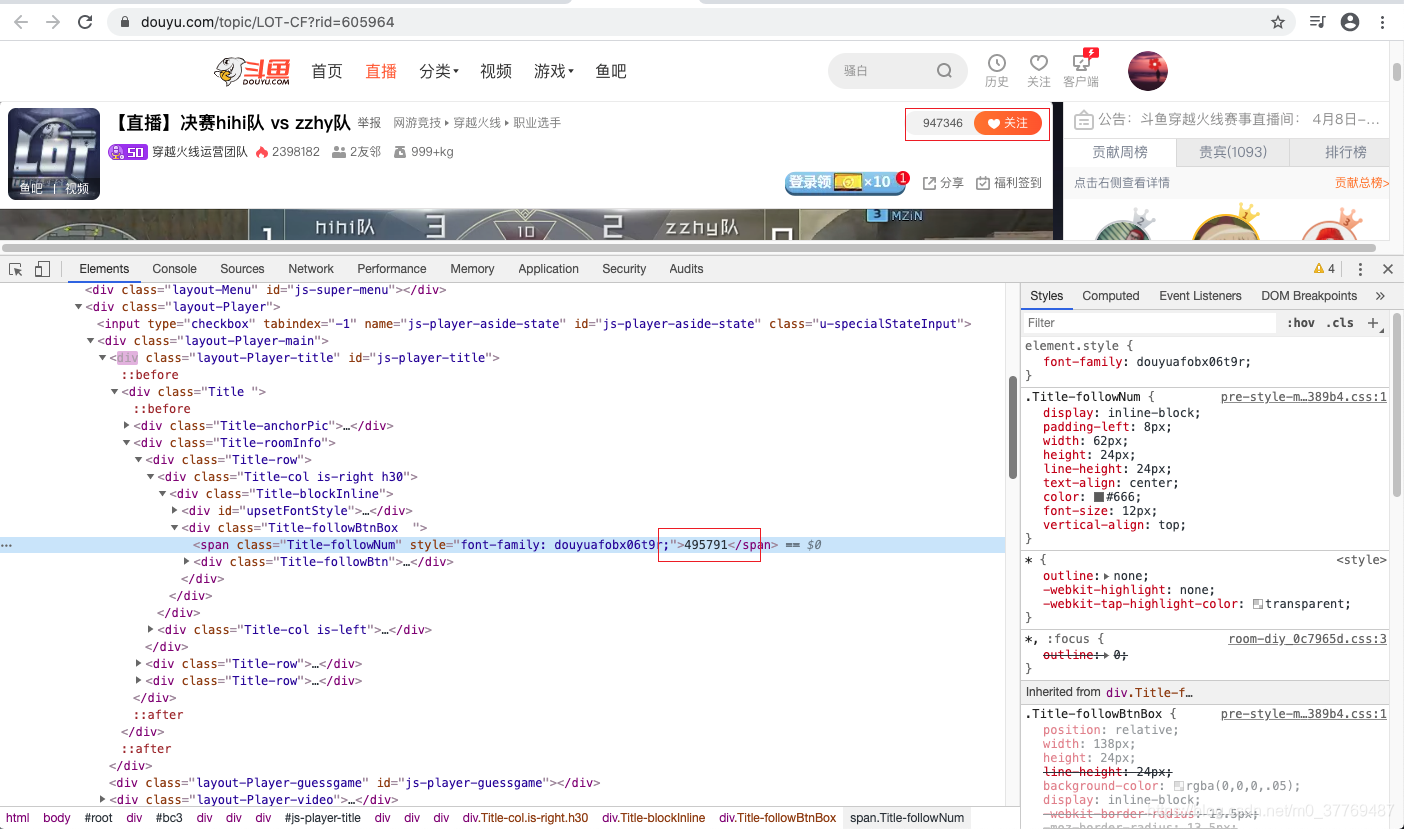Open the 游戏 dropdown in the navigation
This screenshot has height=829, width=1404.
click(x=554, y=71)
